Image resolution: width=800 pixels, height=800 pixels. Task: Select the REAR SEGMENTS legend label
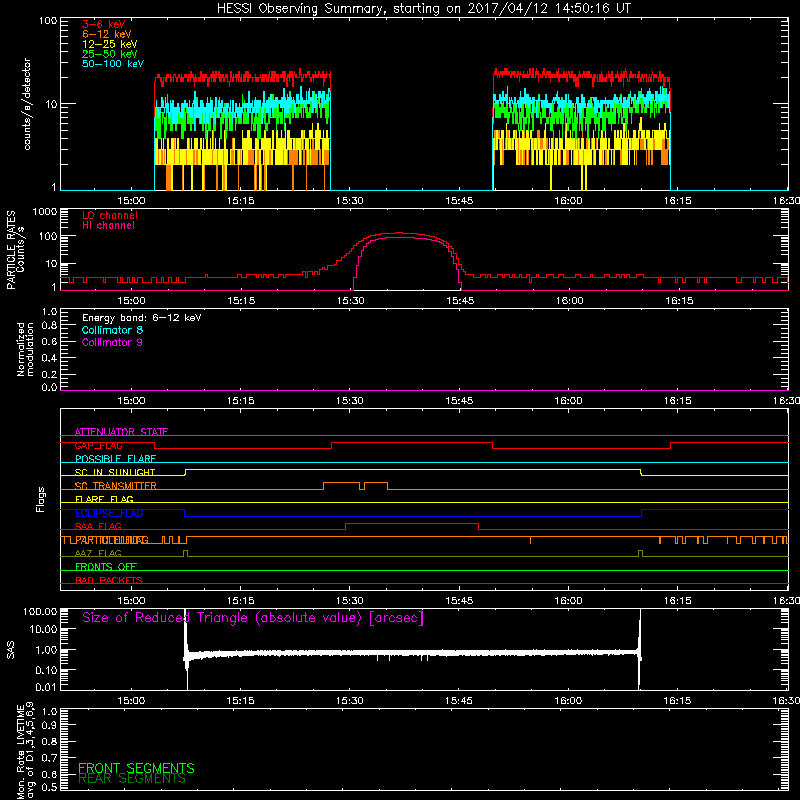[132, 779]
